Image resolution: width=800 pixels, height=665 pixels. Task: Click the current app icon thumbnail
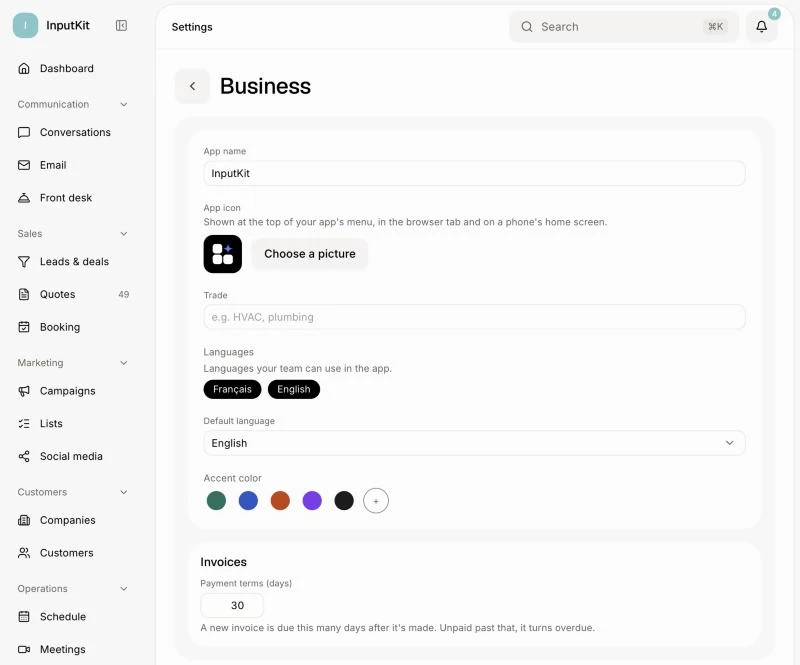[x=223, y=254]
